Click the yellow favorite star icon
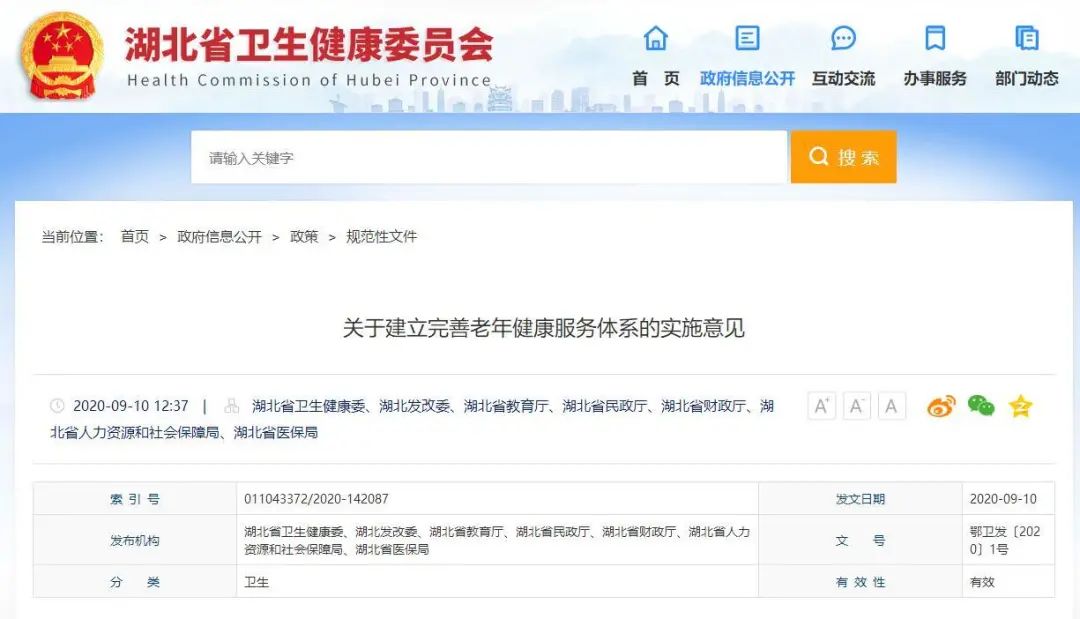 [x=1019, y=406]
